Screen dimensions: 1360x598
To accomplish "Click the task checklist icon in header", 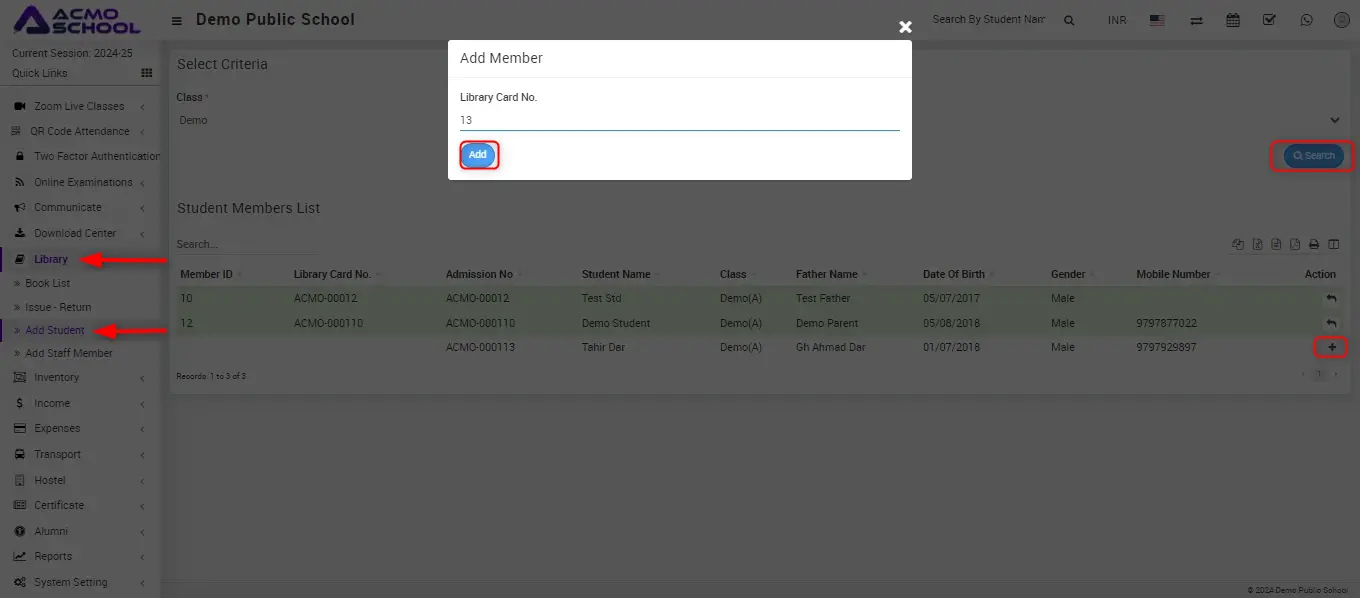I will pos(1269,20).
